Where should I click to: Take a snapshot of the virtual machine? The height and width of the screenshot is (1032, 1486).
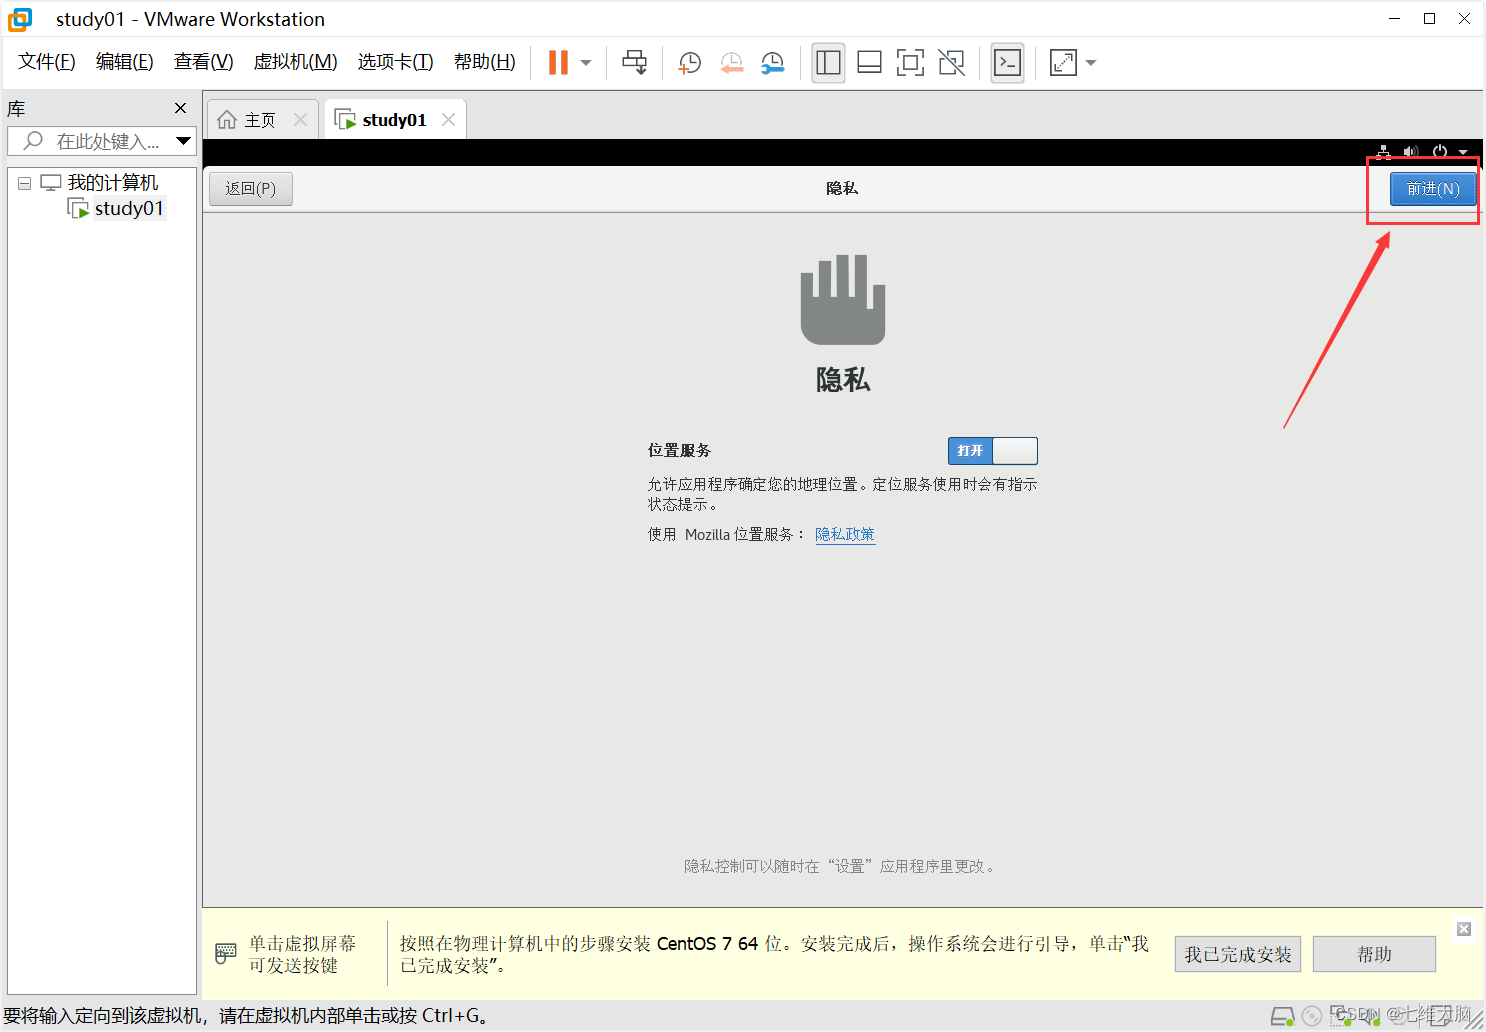[689, 63]
